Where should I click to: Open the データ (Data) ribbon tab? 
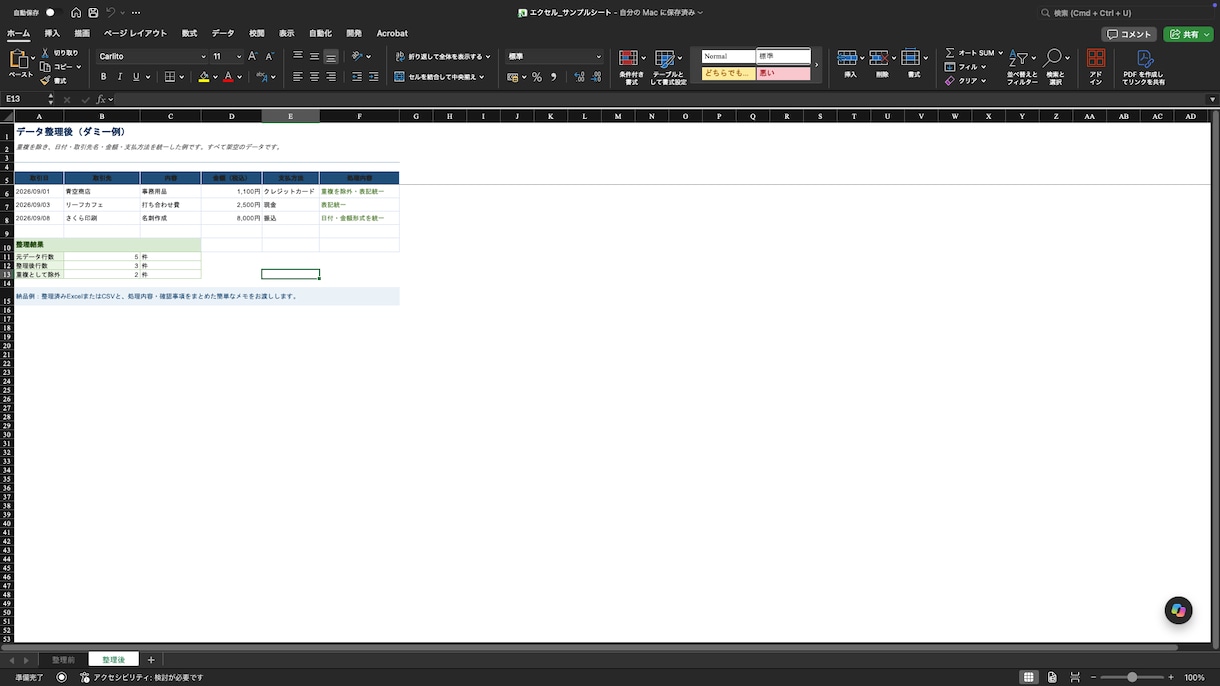(x=223, y=33)
